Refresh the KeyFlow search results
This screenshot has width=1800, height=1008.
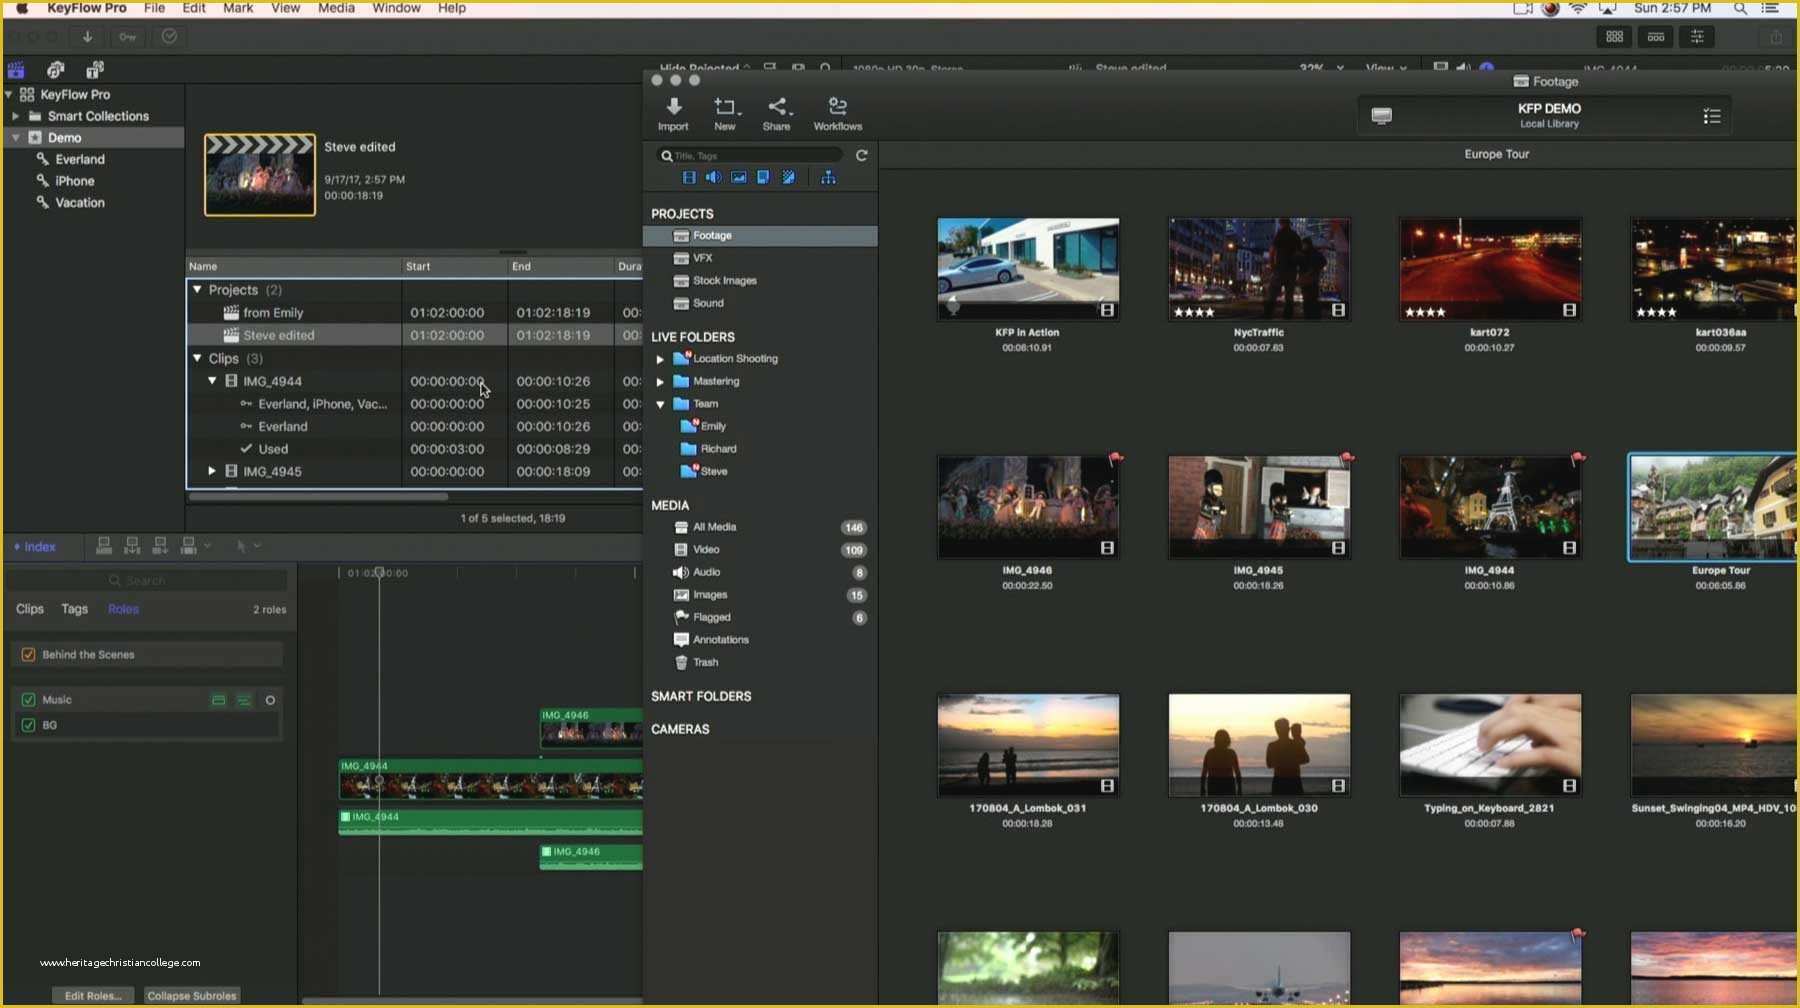pos(861,155)
